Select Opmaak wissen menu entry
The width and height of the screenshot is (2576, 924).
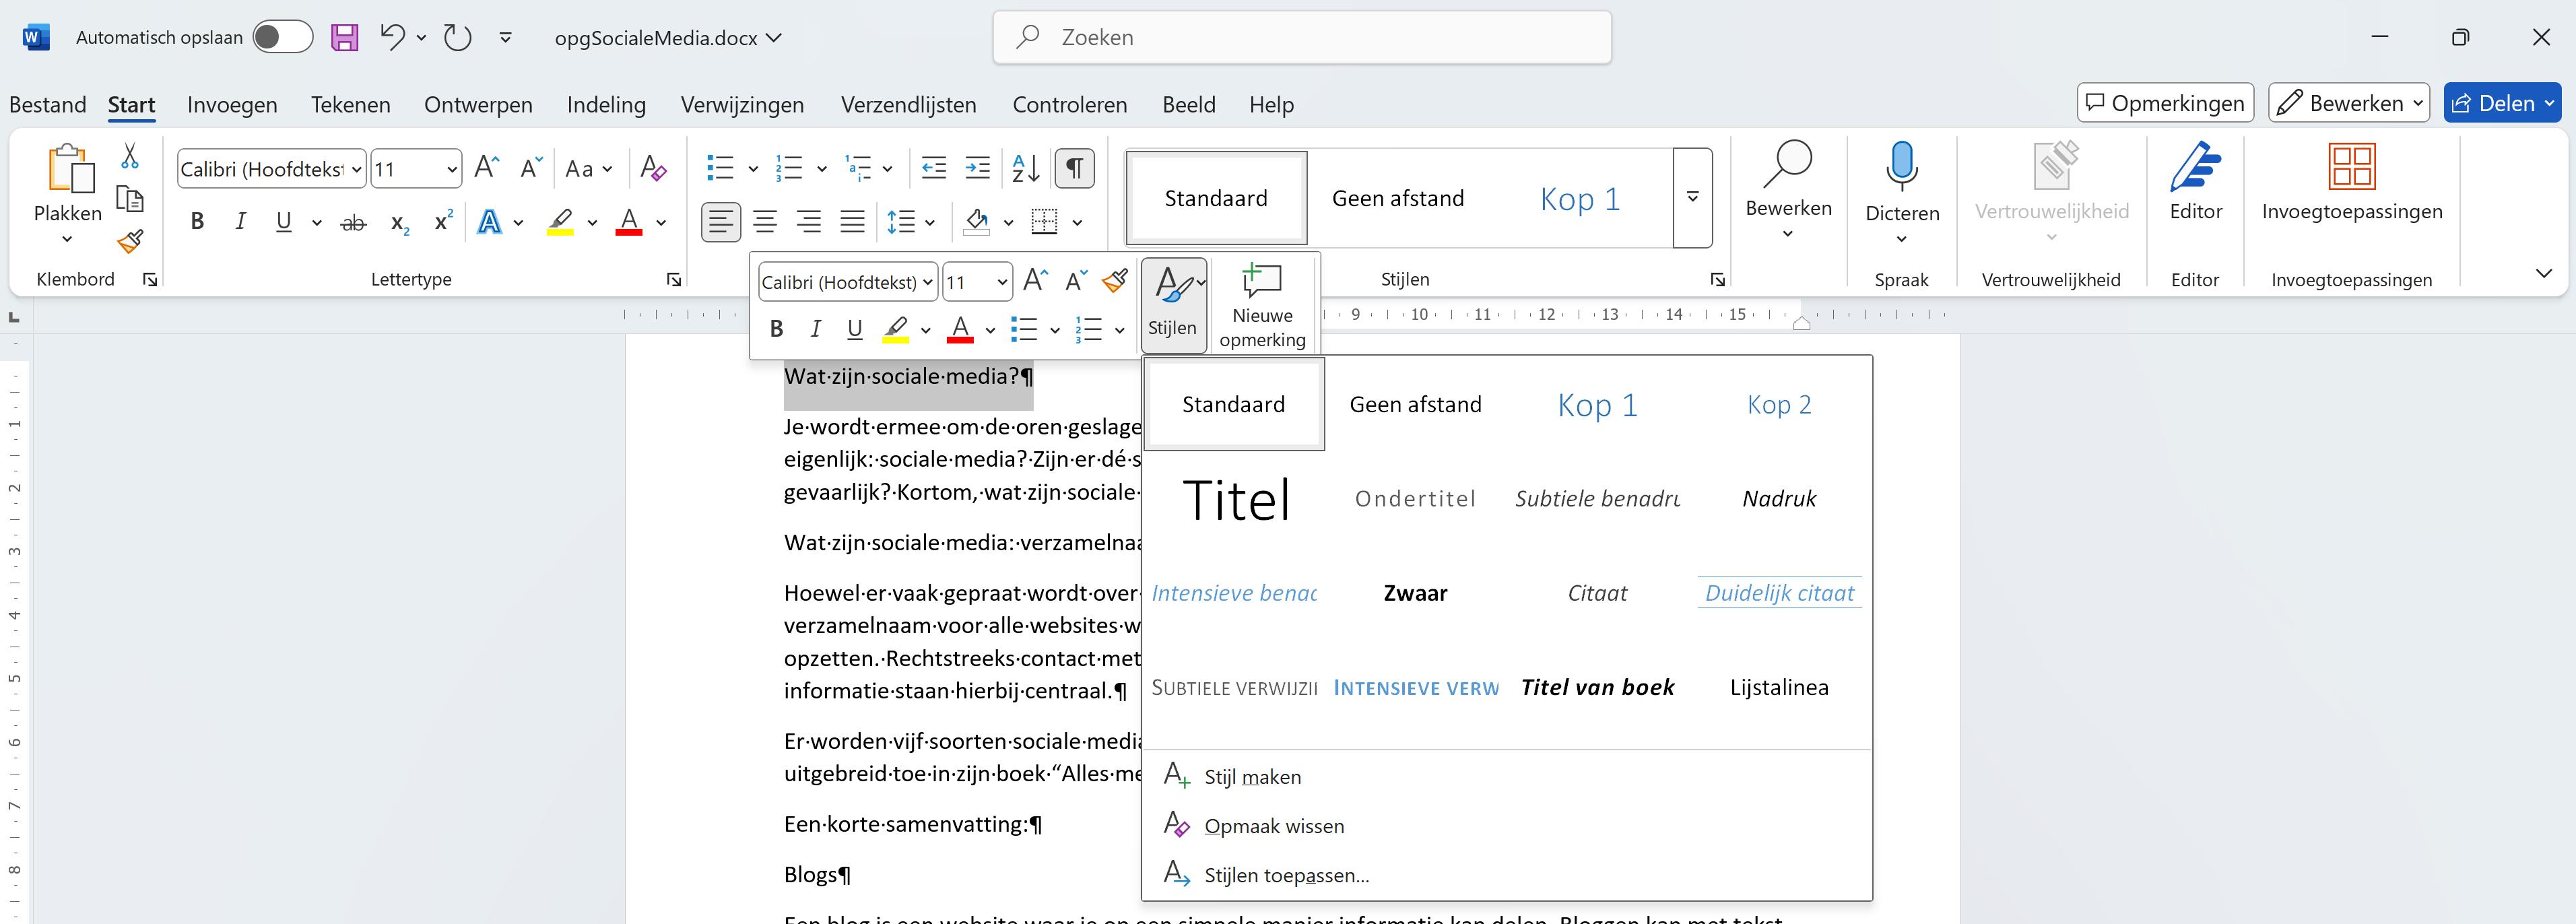tap(1273, 826)
